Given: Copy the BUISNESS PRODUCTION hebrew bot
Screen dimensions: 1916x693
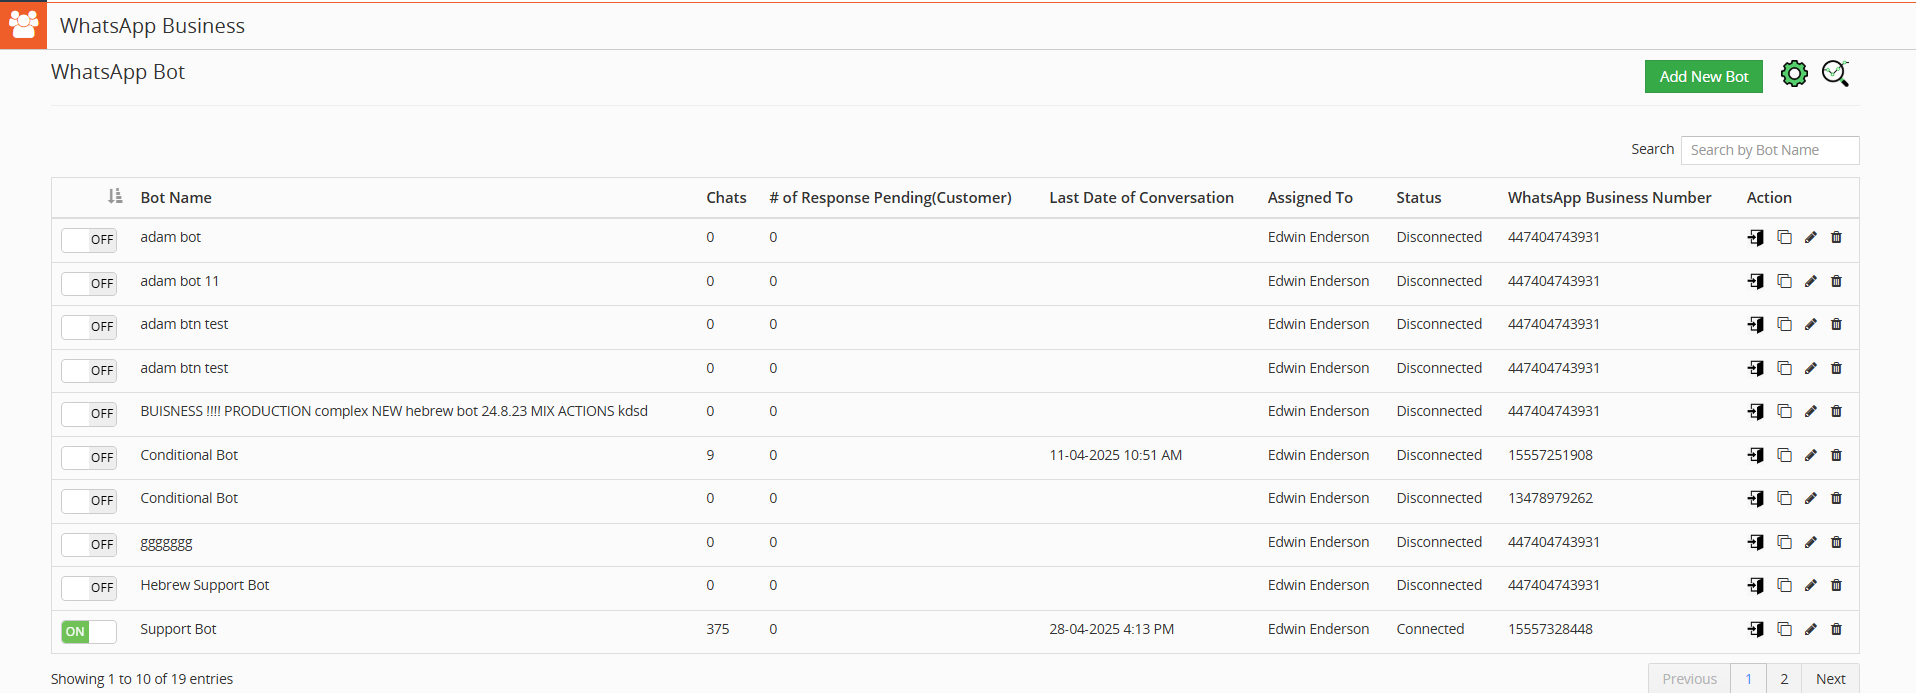Looking at the screenshot, I should (x=1784, y=412).
